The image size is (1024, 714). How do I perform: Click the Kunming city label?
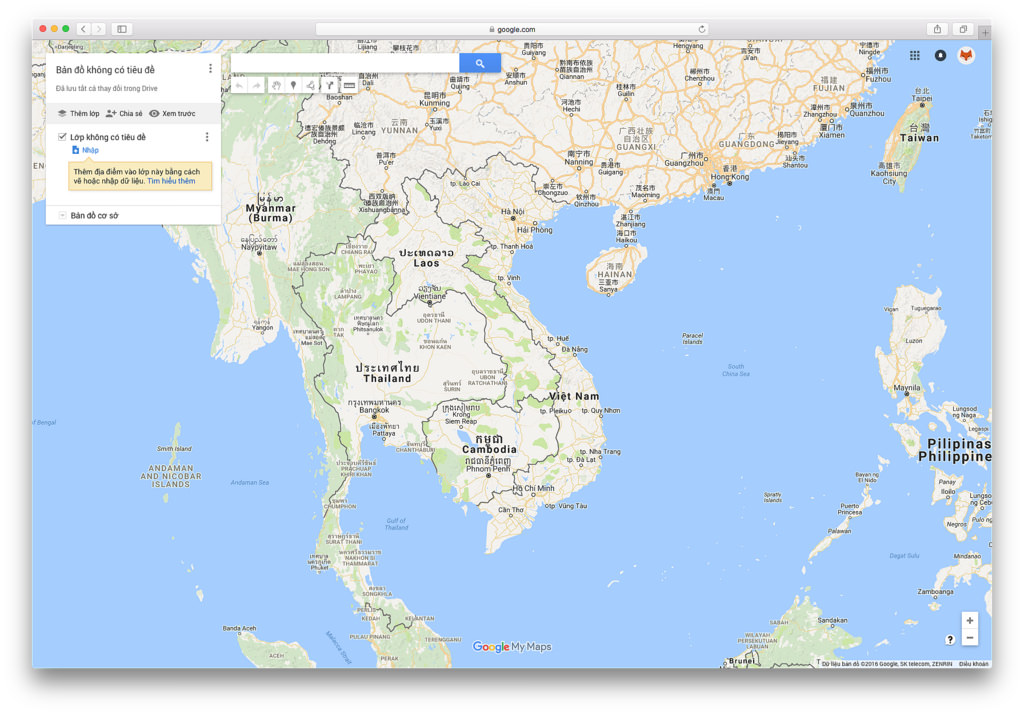click(x=434, y=103)
